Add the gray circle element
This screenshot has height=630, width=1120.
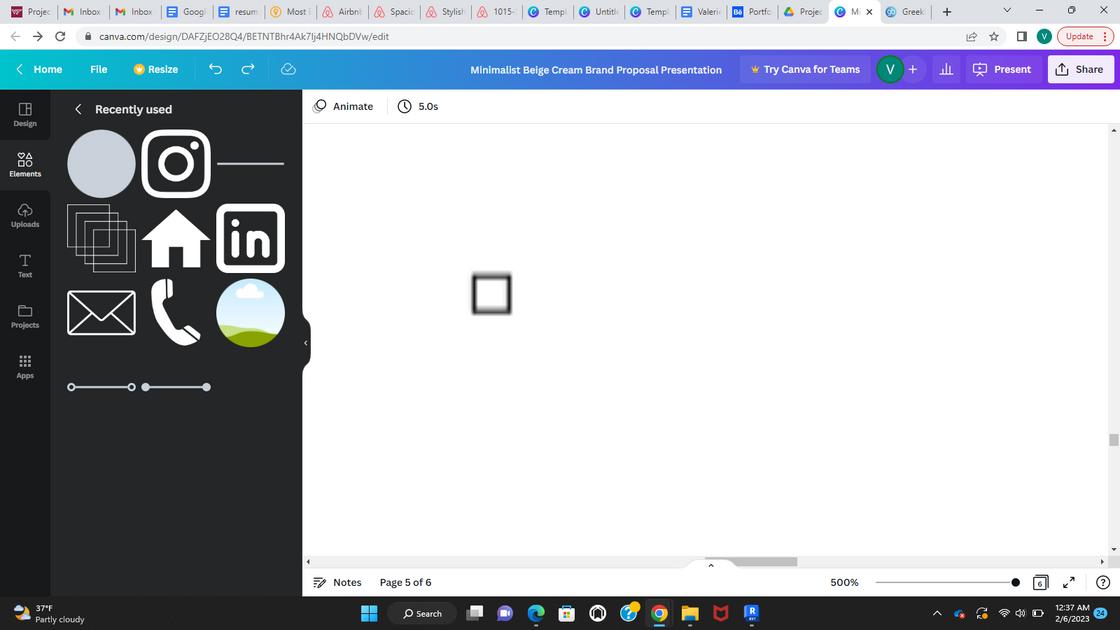click(x=101, y=164)
